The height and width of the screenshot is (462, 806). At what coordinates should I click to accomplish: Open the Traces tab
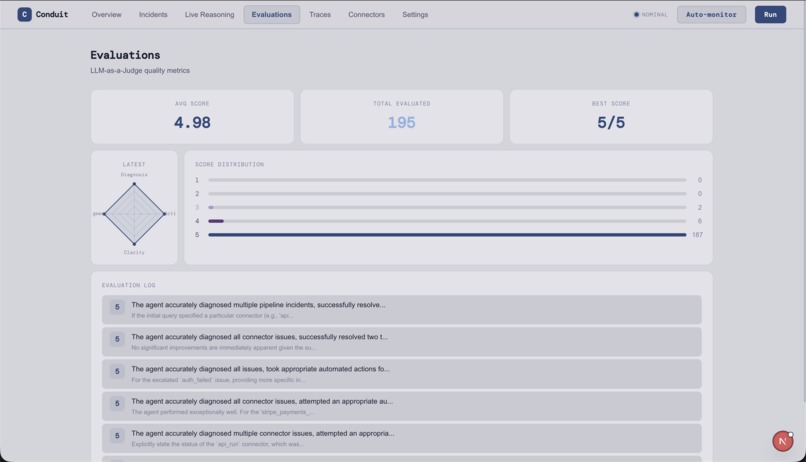coord(320,14)
